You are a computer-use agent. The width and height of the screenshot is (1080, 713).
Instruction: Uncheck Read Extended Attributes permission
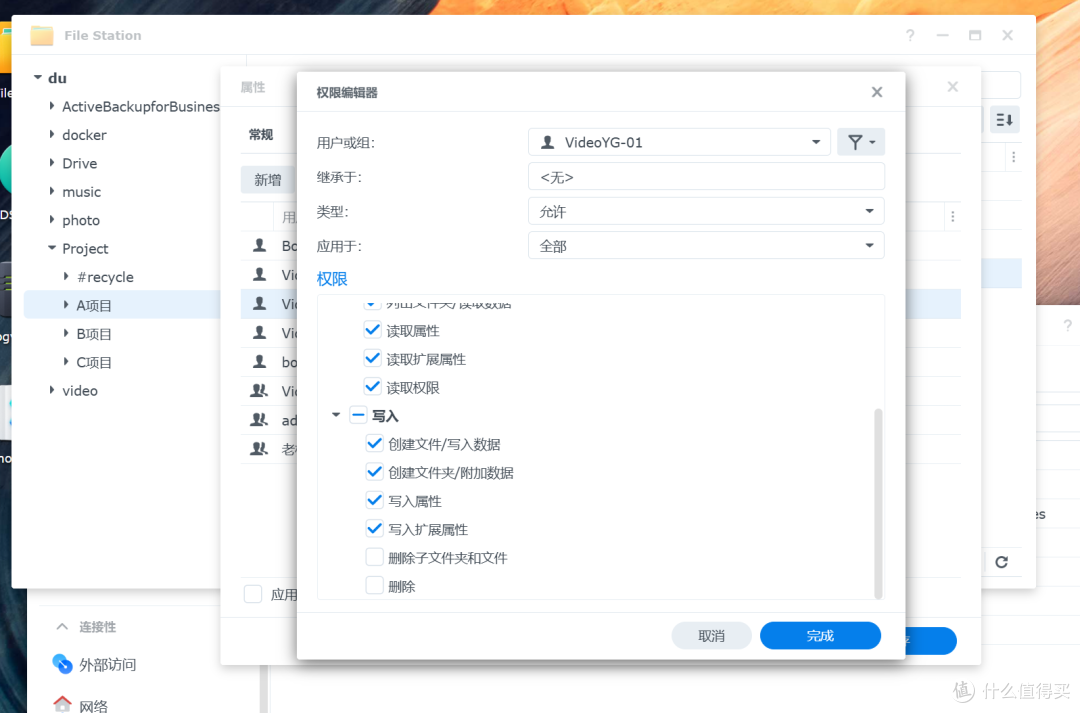(x=373, y=358)
